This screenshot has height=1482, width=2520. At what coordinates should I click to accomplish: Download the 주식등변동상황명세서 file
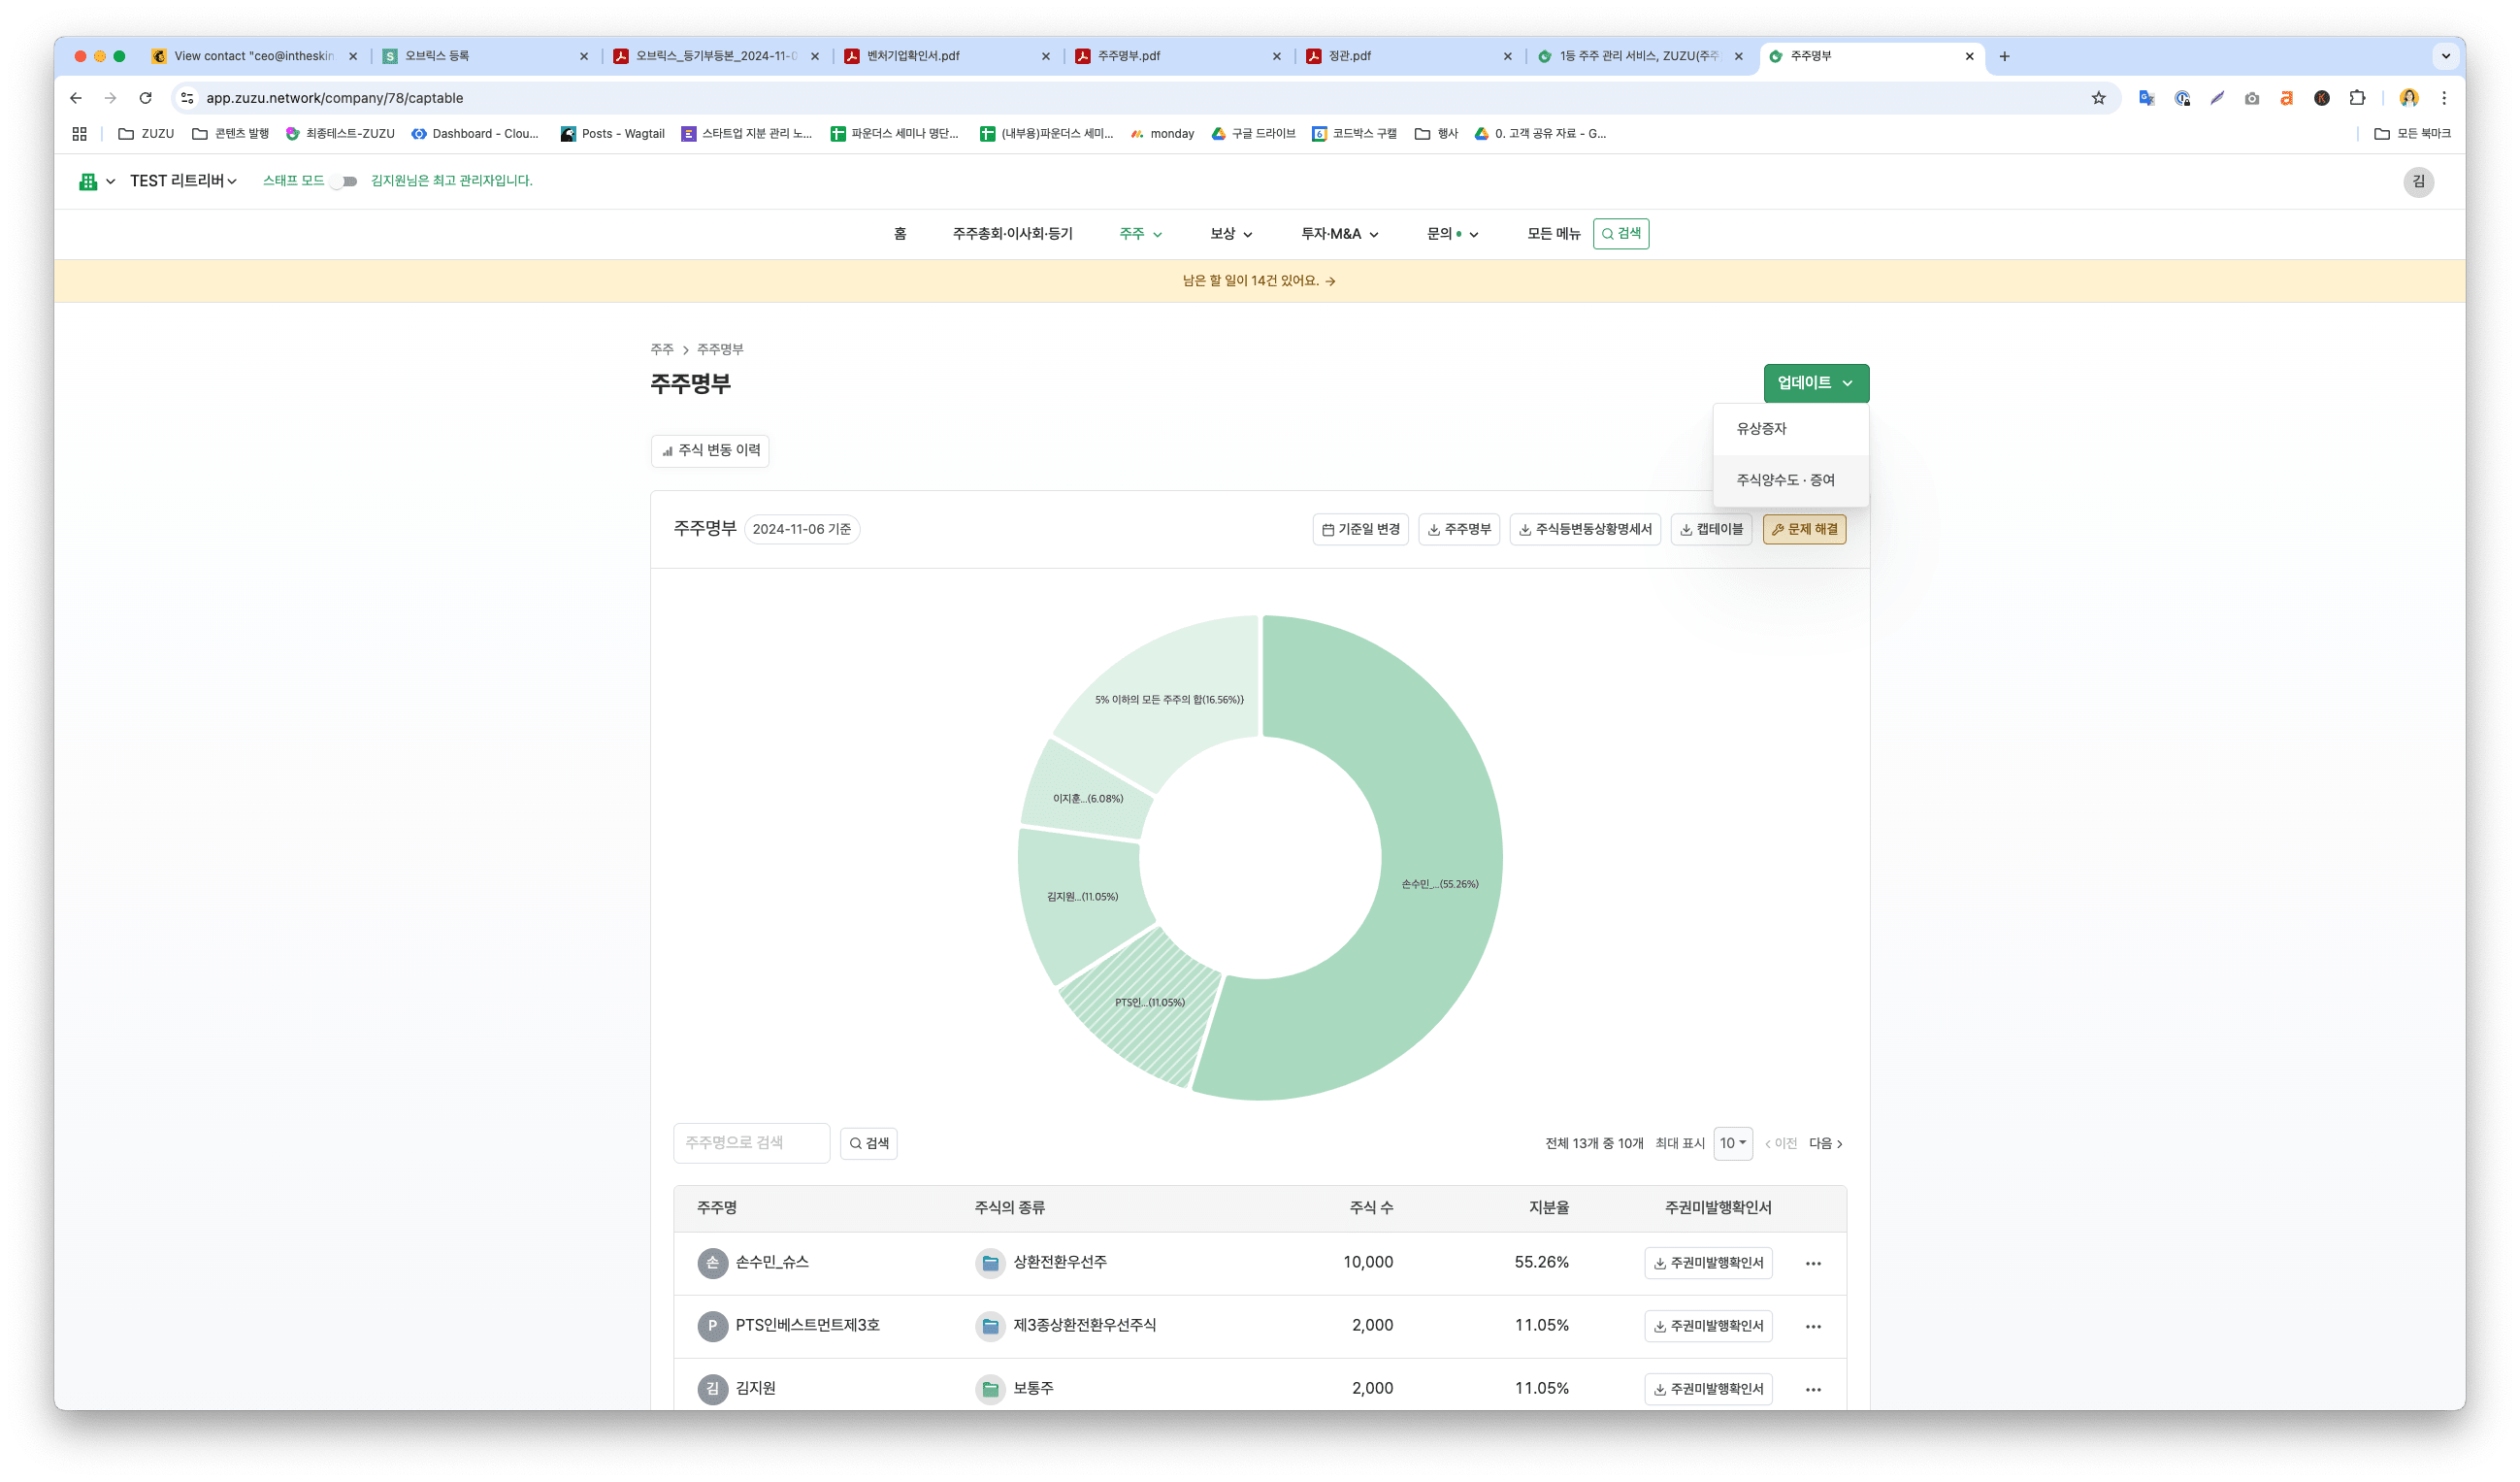click(x=1585, y=529)
